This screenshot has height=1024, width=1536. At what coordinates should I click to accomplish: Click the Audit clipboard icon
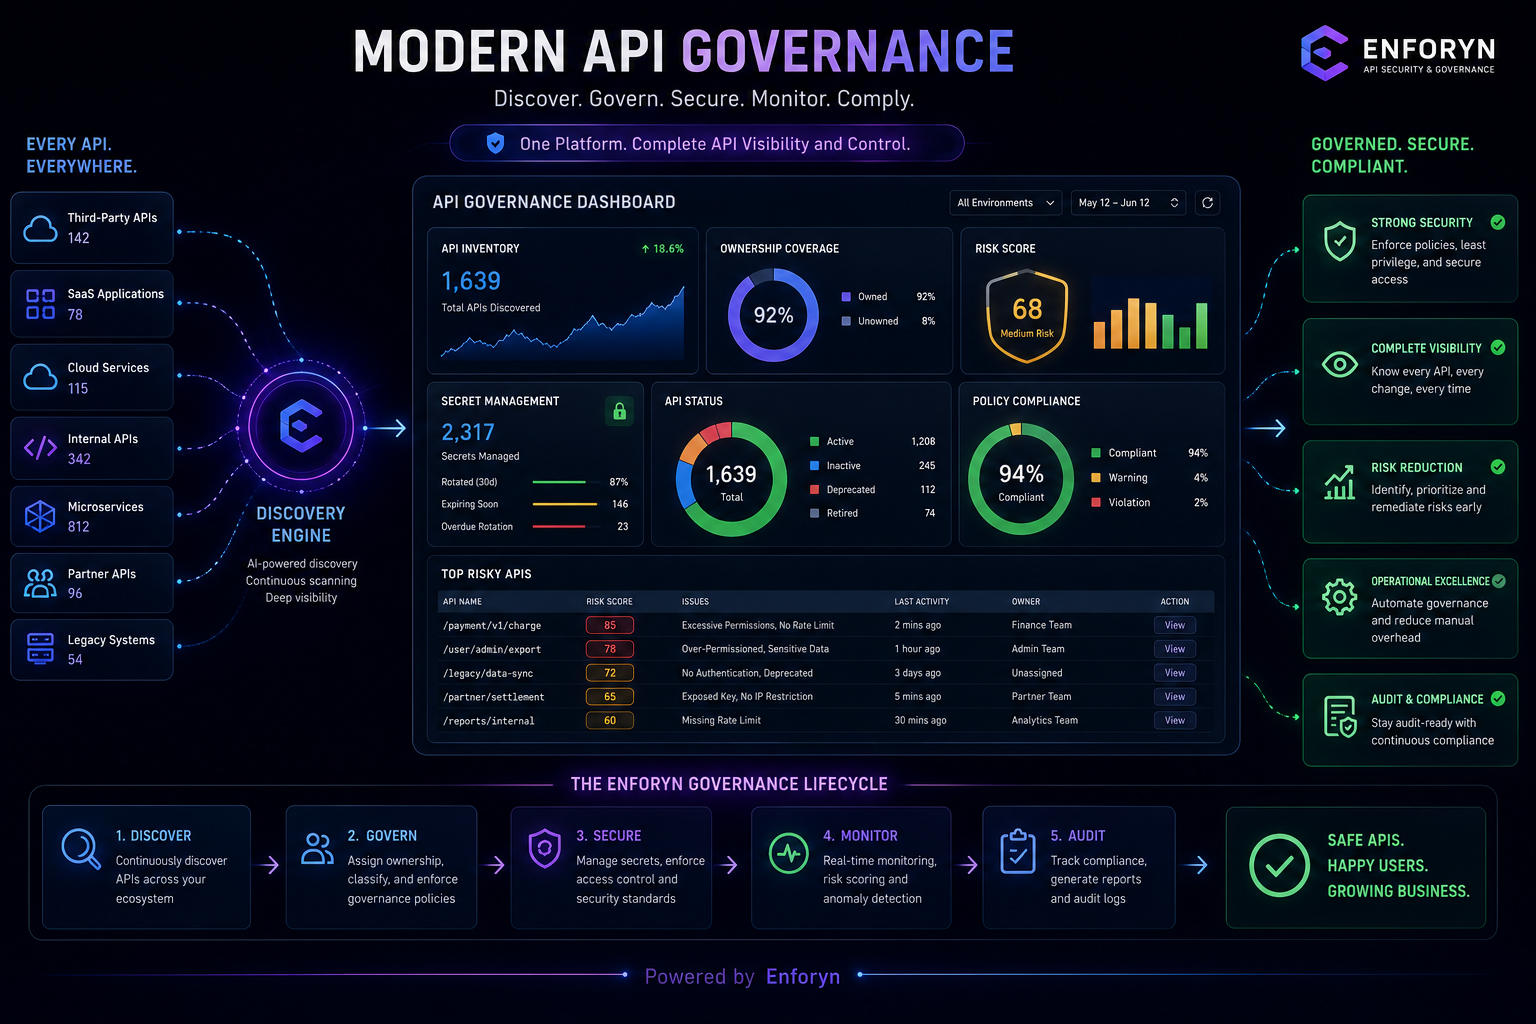(1018, 851)
